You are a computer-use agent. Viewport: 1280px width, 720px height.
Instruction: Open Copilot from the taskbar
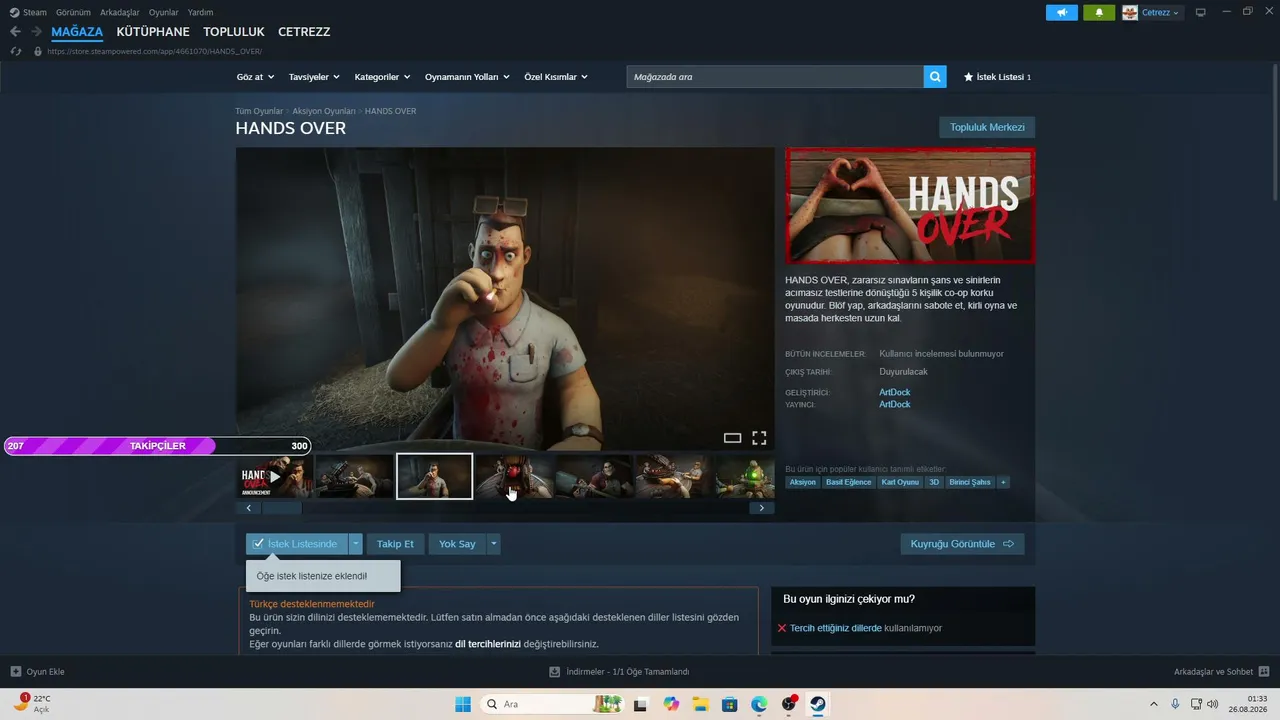[x=671, y=704]
